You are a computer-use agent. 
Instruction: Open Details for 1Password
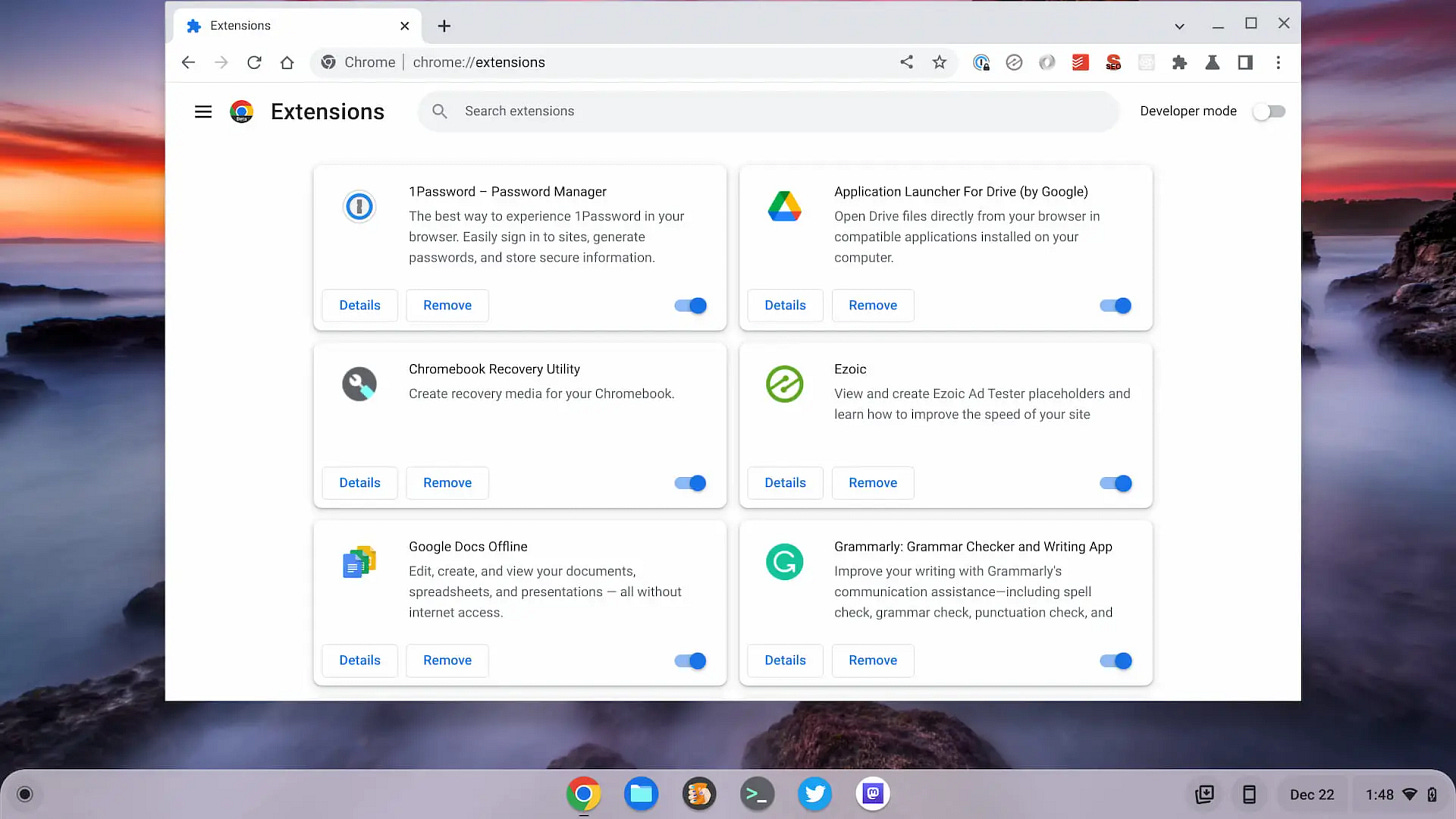click(x=359, y=305)
